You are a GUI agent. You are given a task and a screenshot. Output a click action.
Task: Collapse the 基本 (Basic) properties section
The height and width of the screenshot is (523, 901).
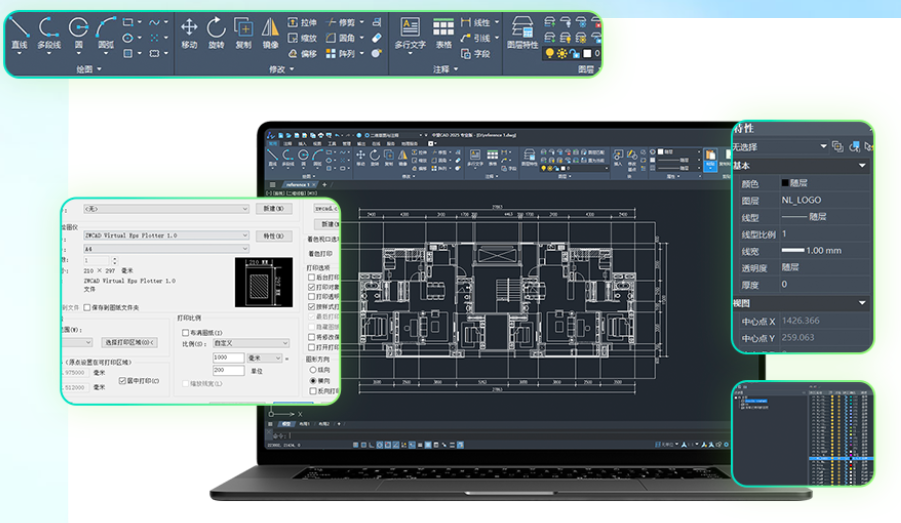pyautogui.click(x=862, y=166)
